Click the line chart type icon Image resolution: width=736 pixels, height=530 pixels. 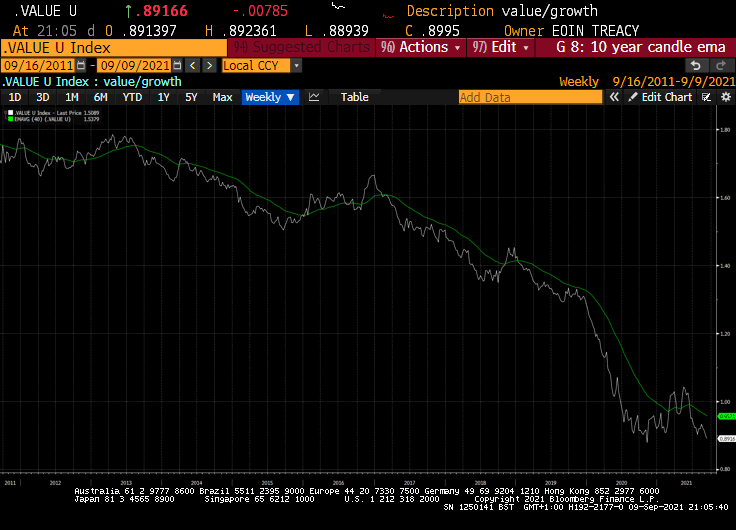coord(314,97)
